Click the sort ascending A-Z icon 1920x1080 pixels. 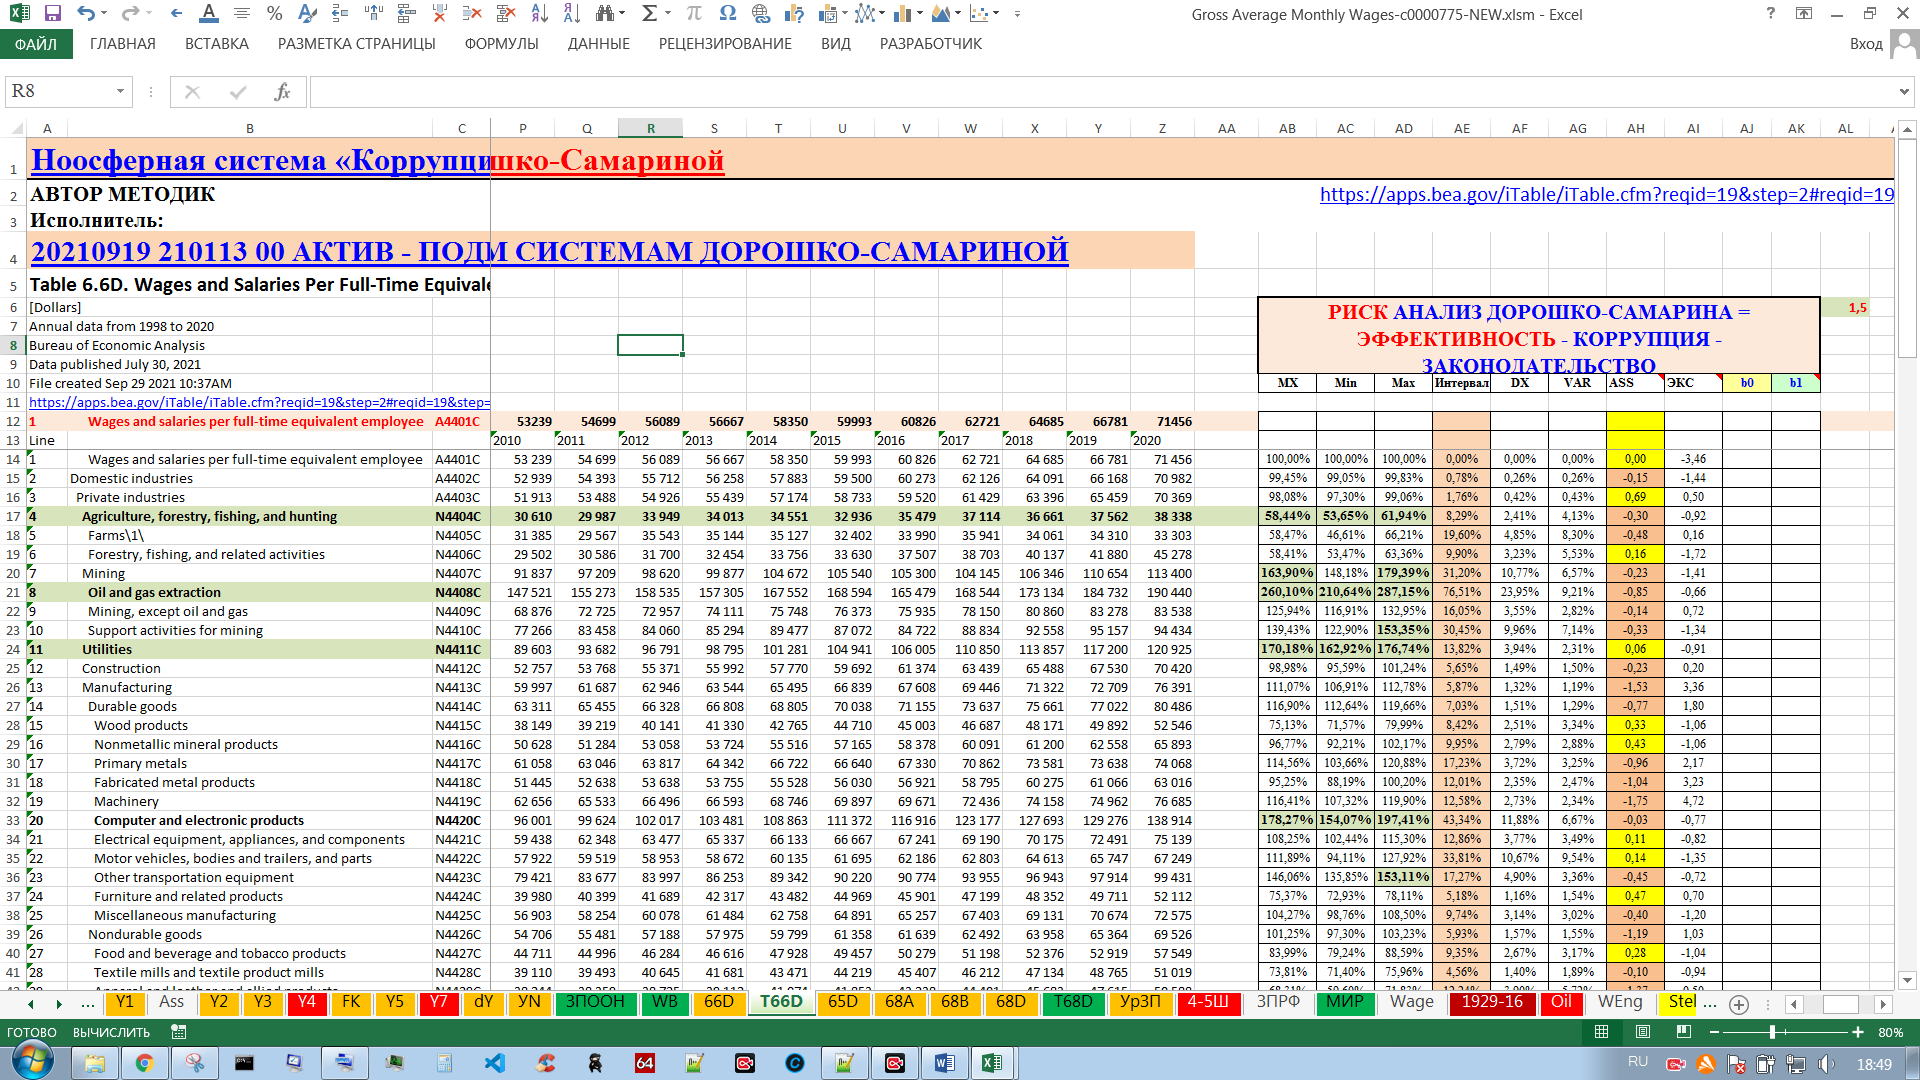tap(539, 14)
